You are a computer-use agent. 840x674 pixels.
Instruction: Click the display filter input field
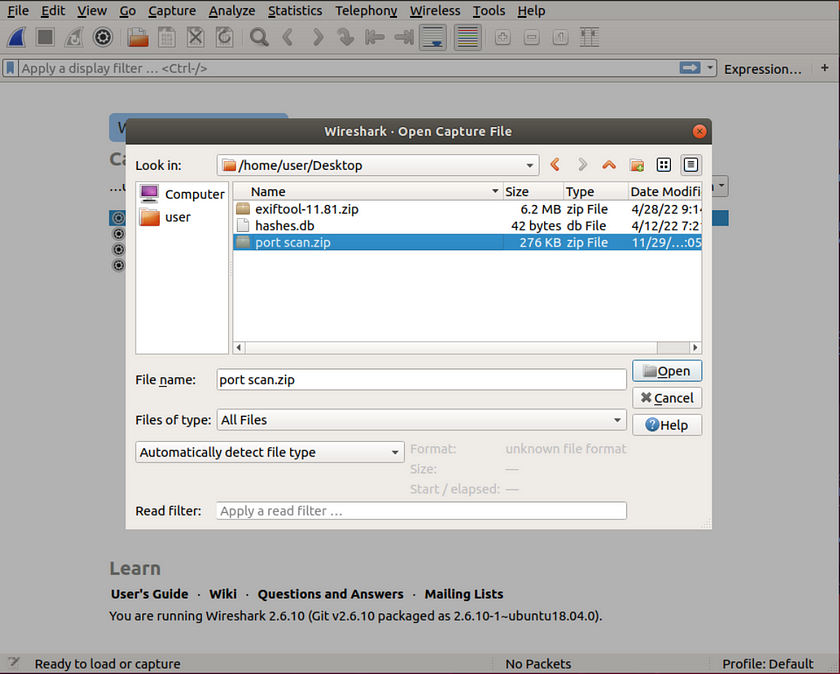348,69
